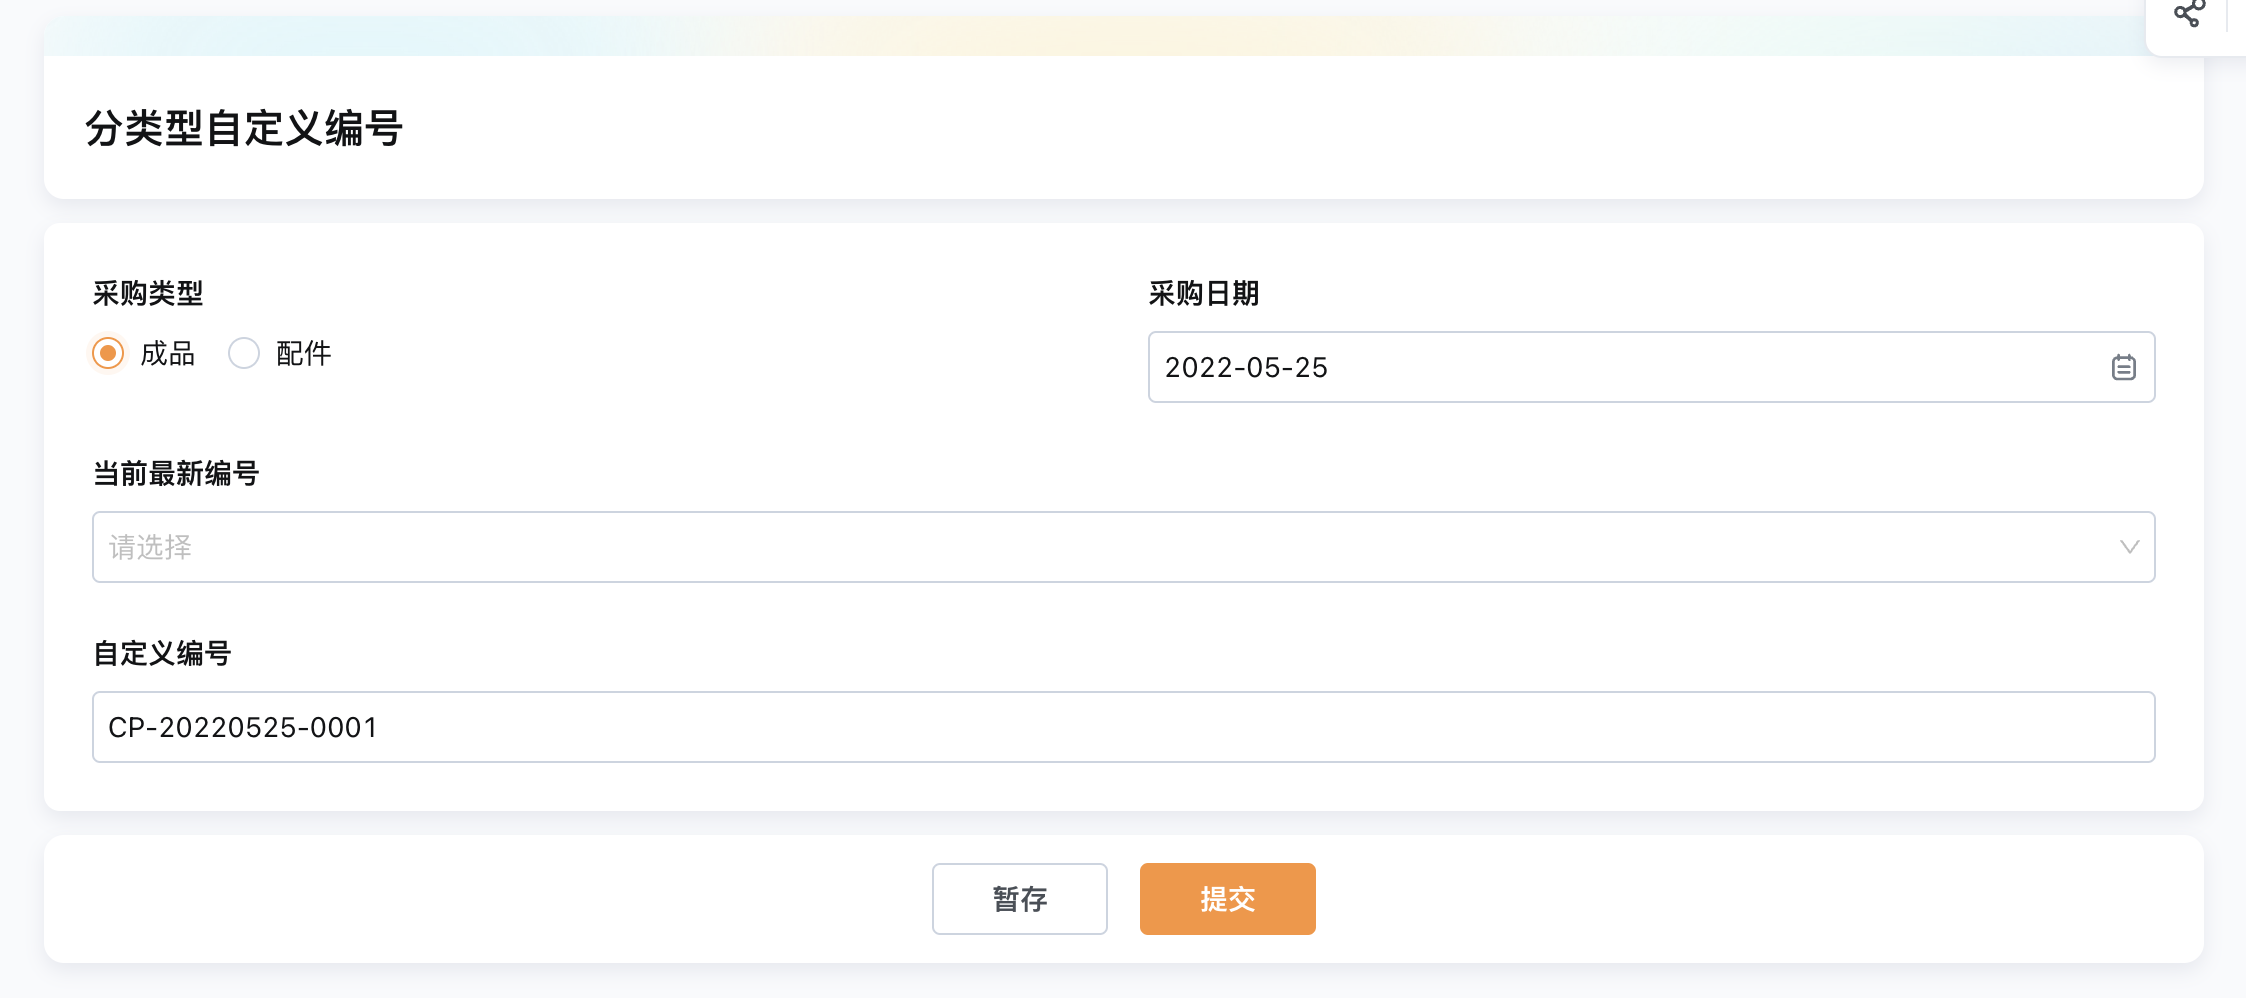Focus the CP-20220525-0001 input field

(x=1123, y=727)
